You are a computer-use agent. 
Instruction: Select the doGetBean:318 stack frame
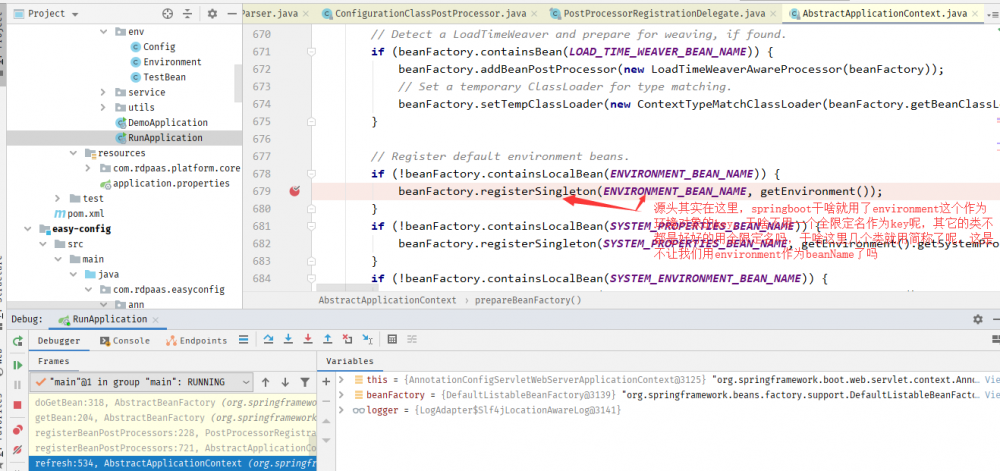(173, 403)
